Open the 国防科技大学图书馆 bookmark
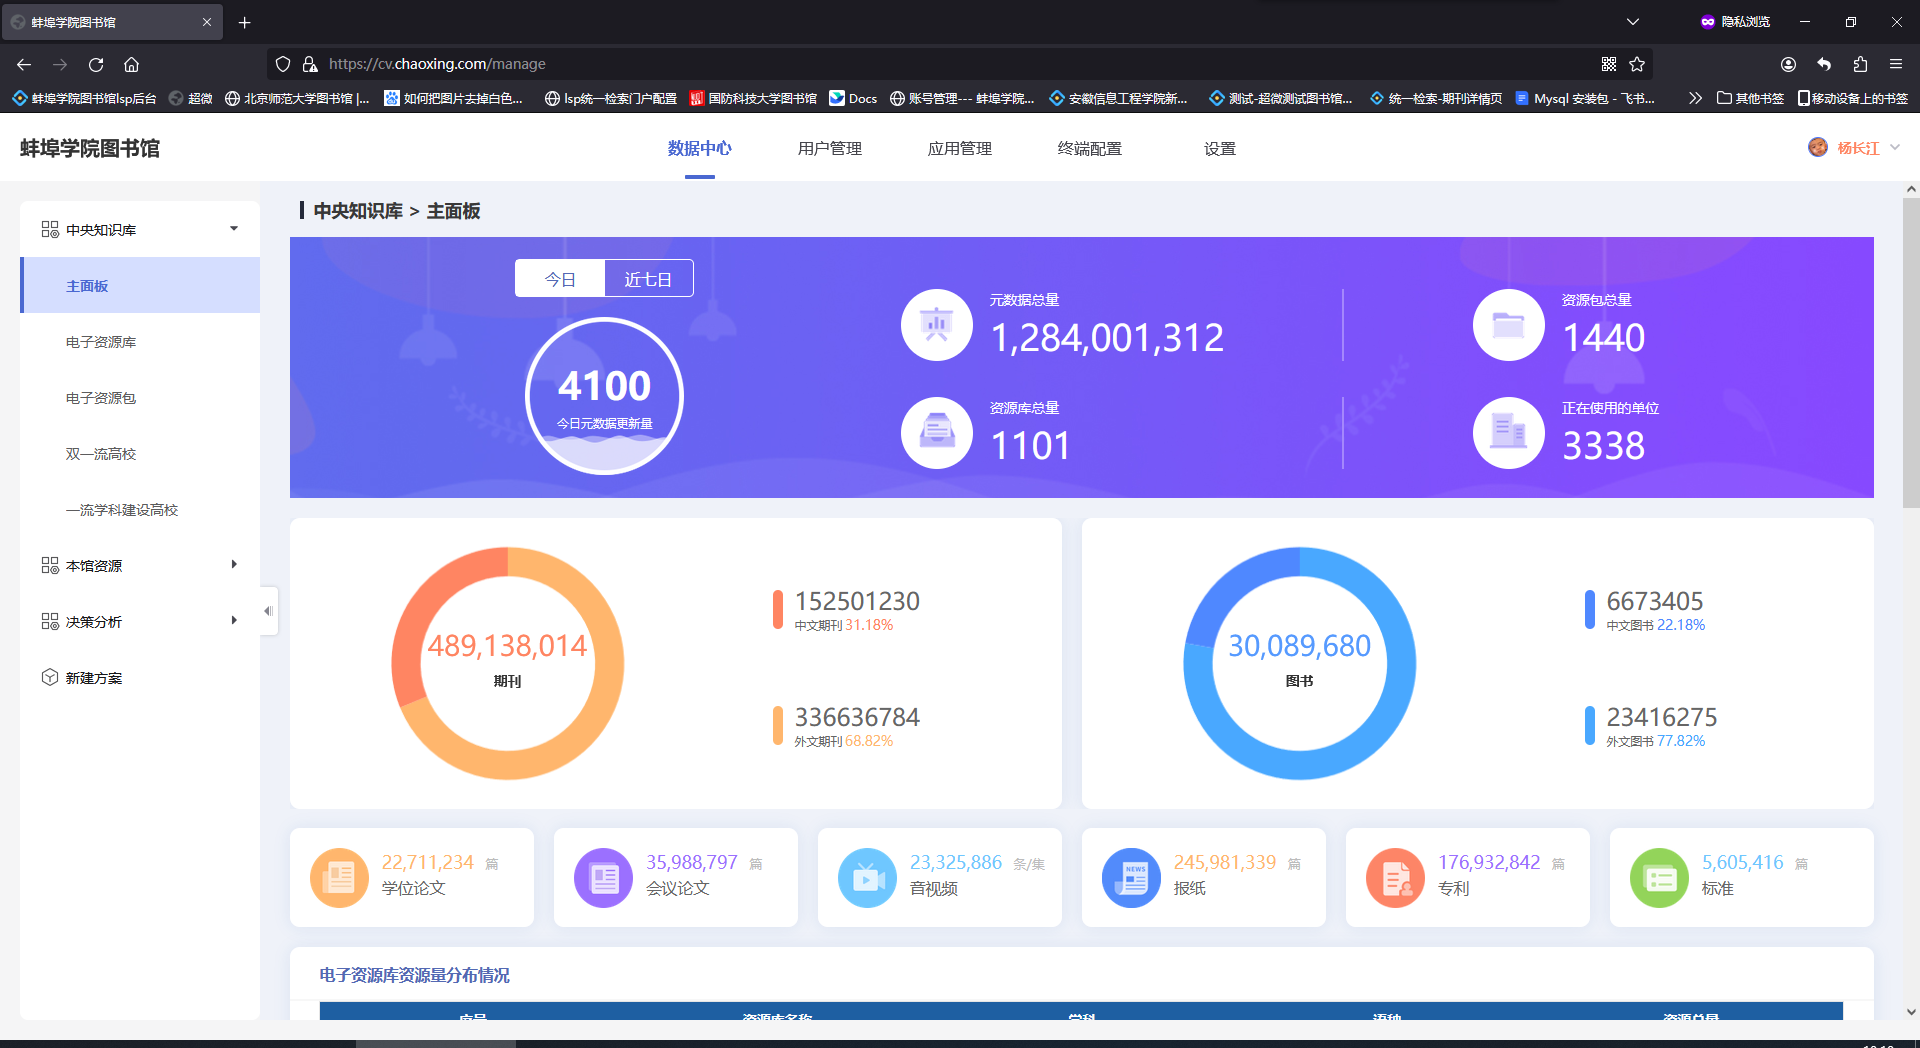The image size is (1920, 1048). 753,98
